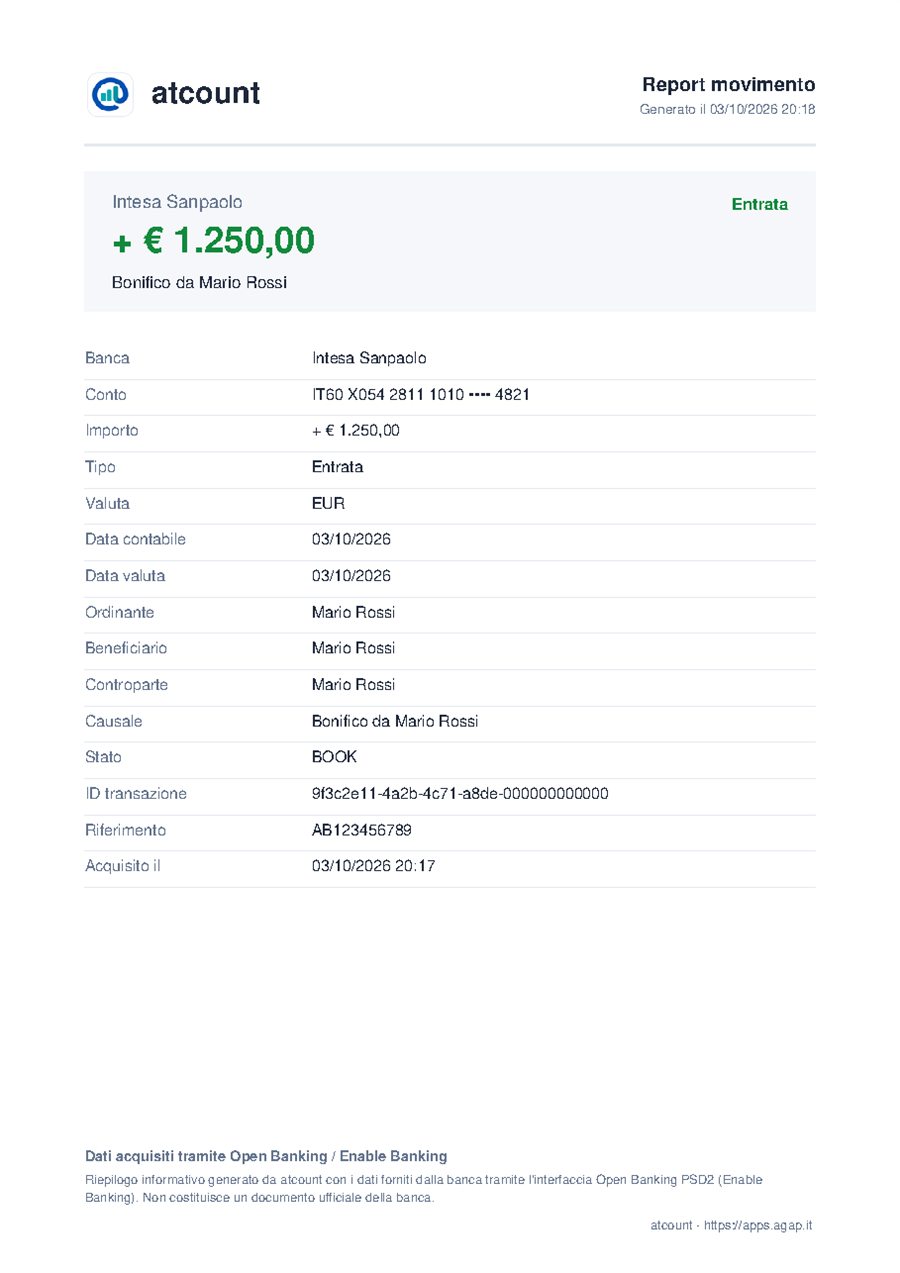Click Bonifico da Mario Rossi summary text
900x1273 pixels.
tap(199, 283)
